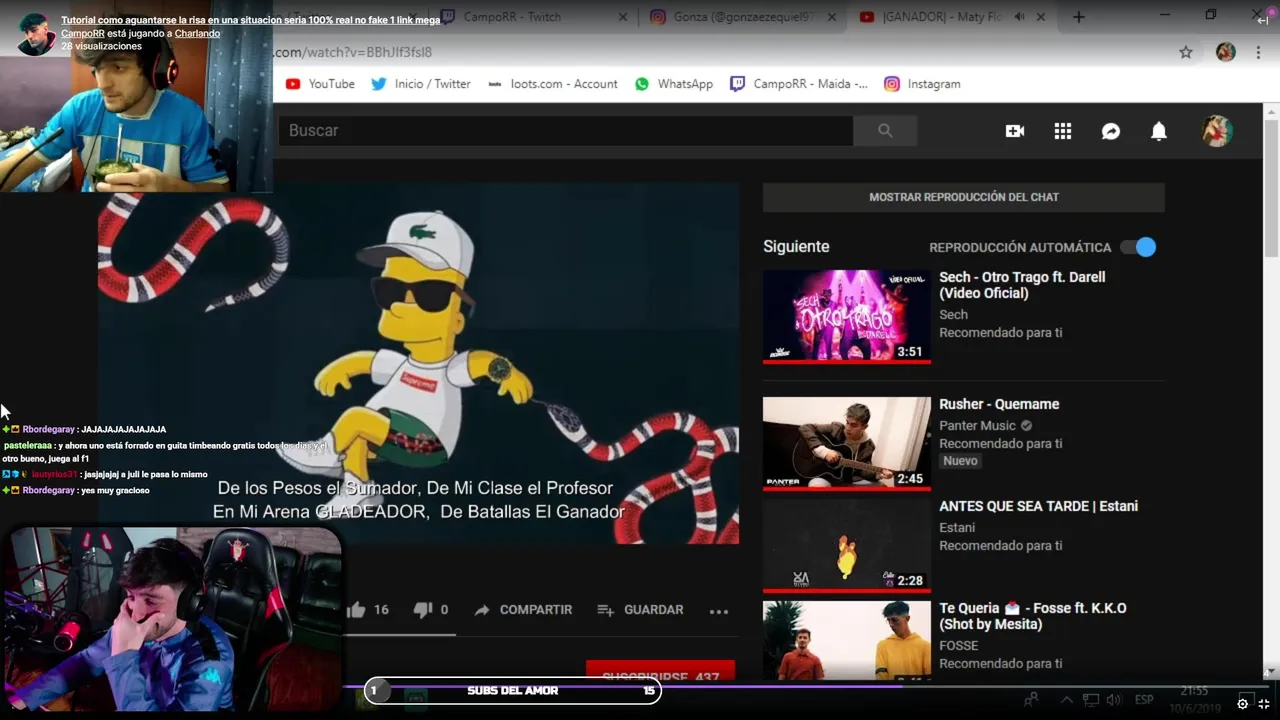Open the loots.com - Account bookmark
1280x720 pixels.
(x=552, y=84)
